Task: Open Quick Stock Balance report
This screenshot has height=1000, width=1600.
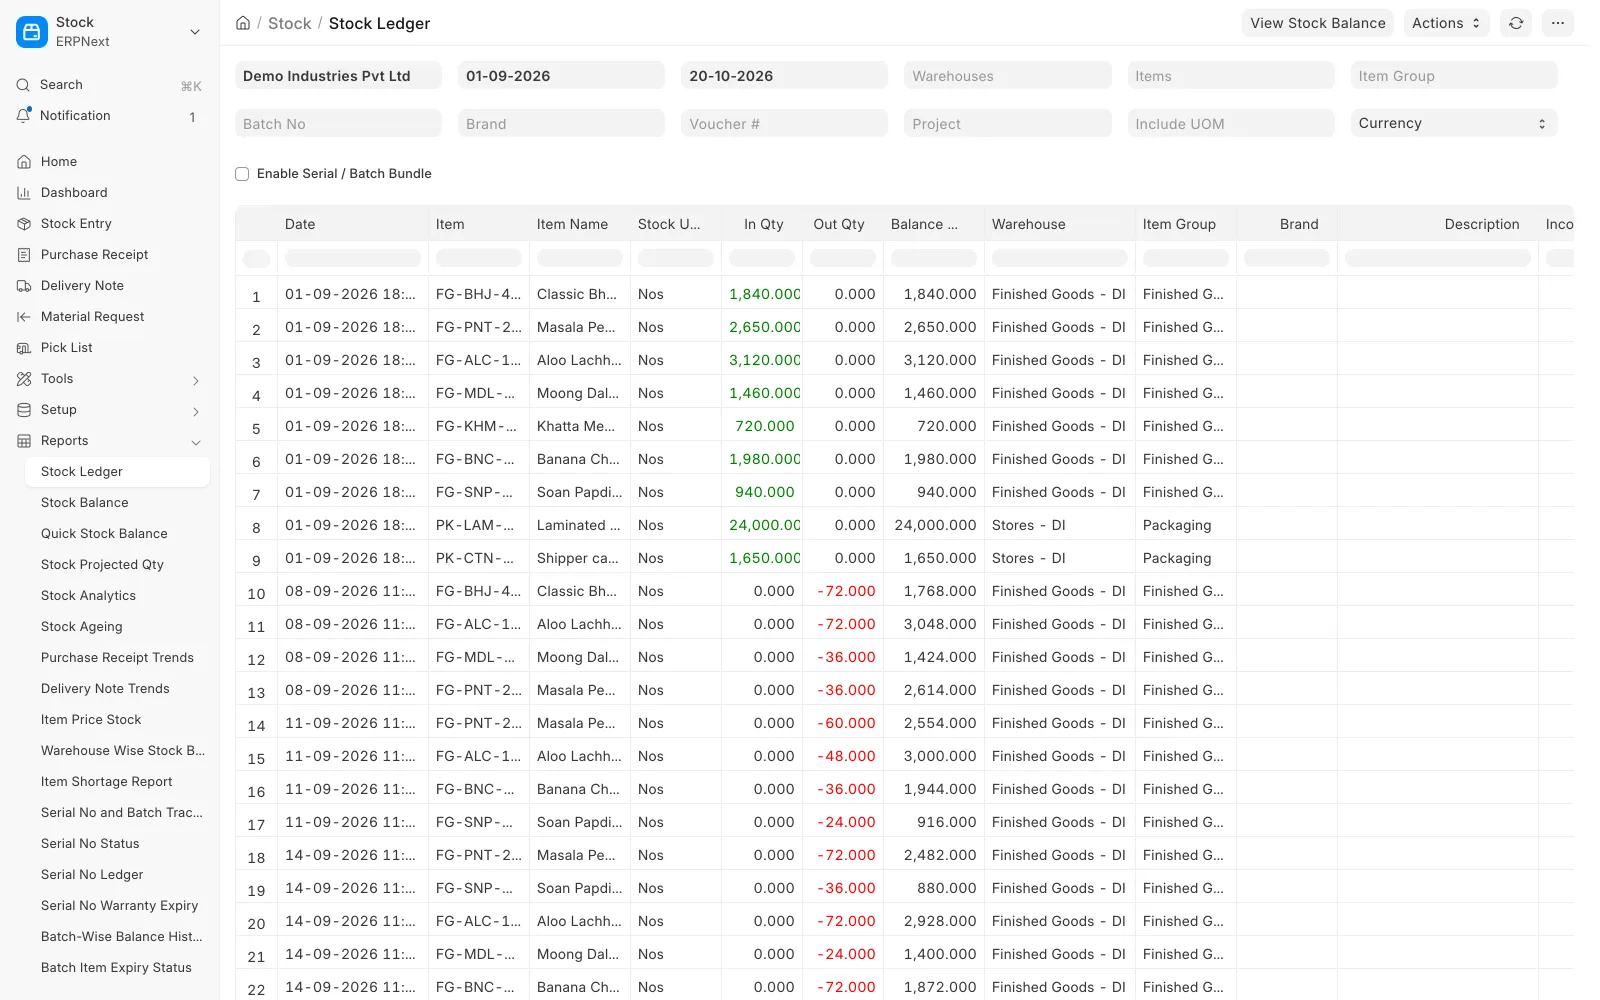Action: 104,534
